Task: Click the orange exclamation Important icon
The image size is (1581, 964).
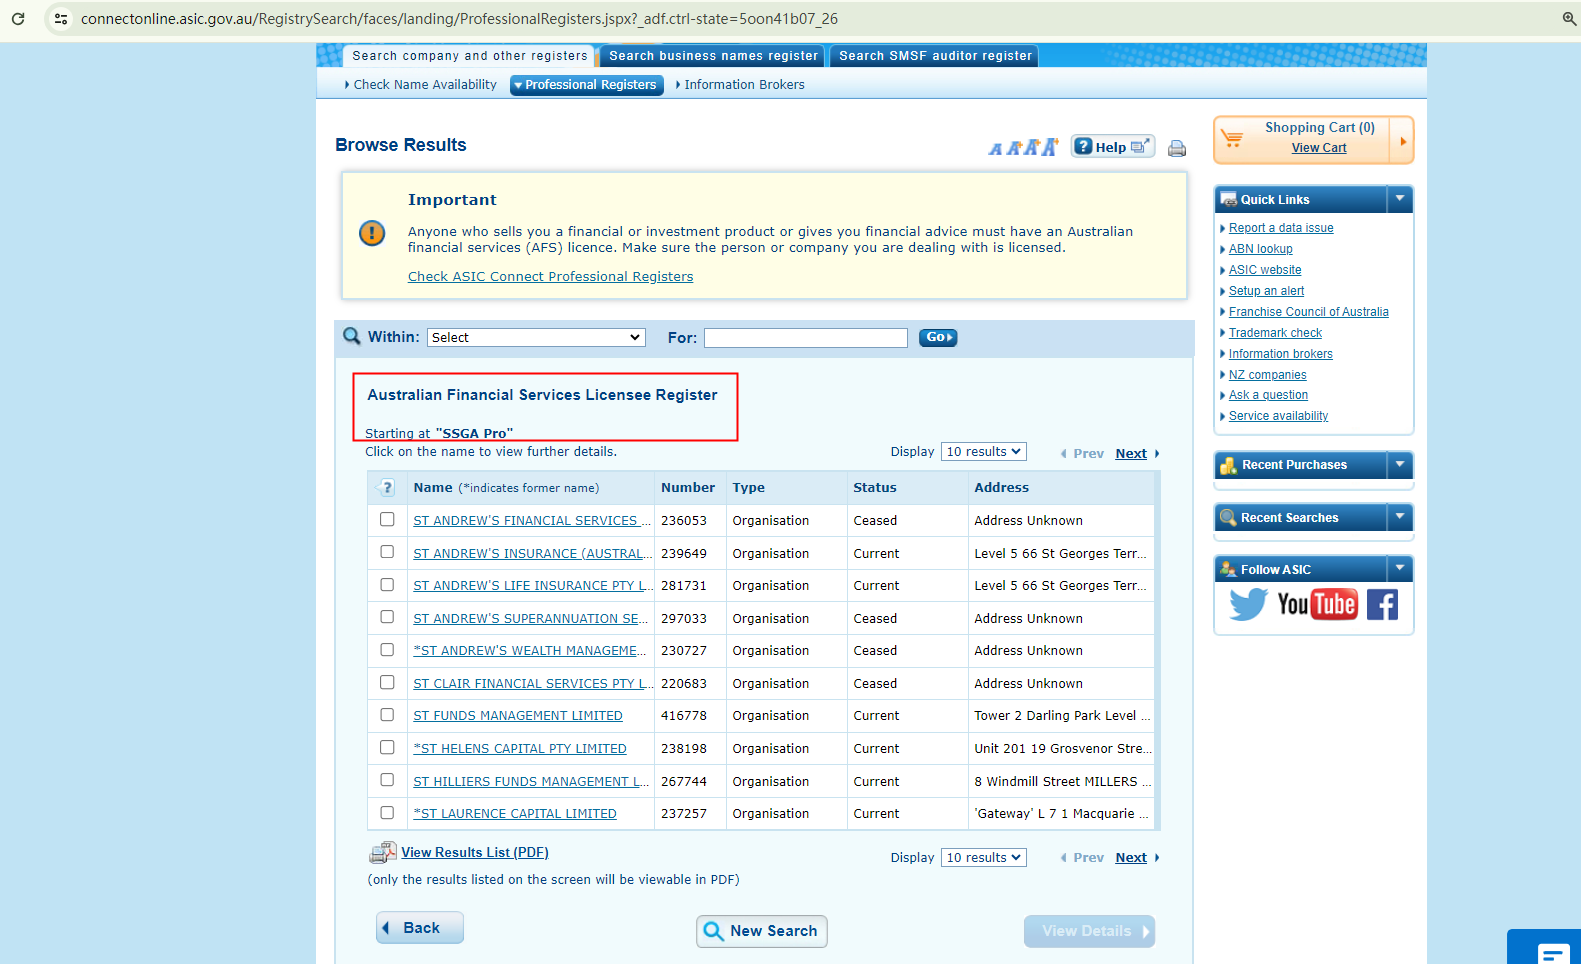Action: 372,233
